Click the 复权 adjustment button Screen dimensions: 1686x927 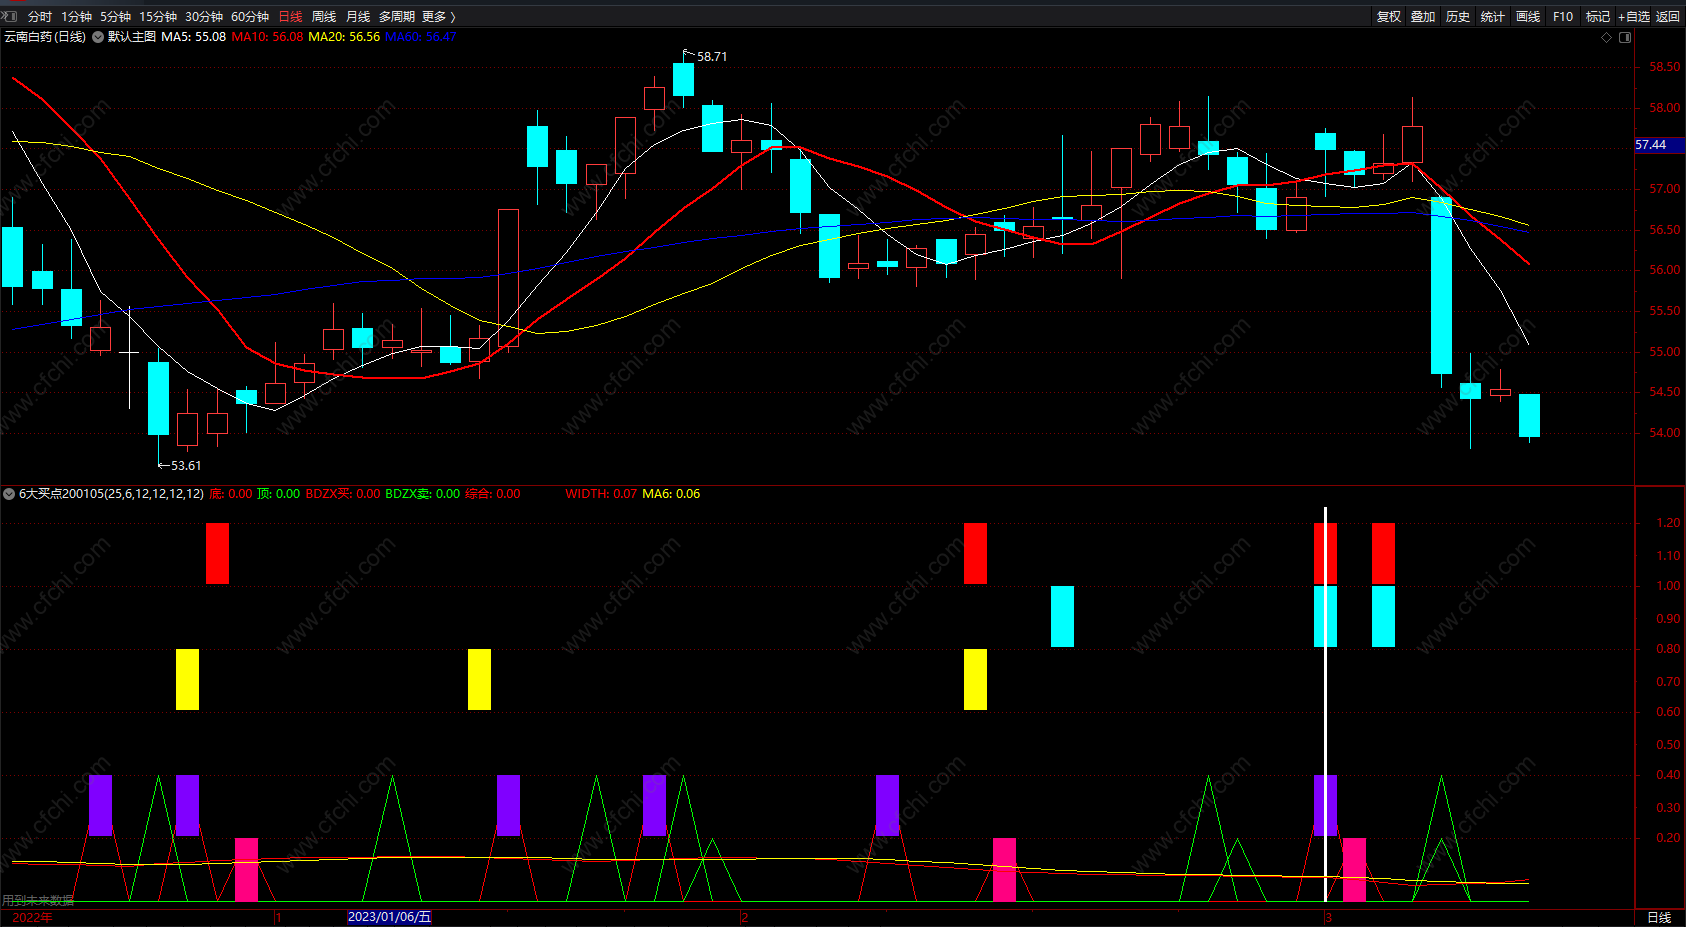[1388, 17]
